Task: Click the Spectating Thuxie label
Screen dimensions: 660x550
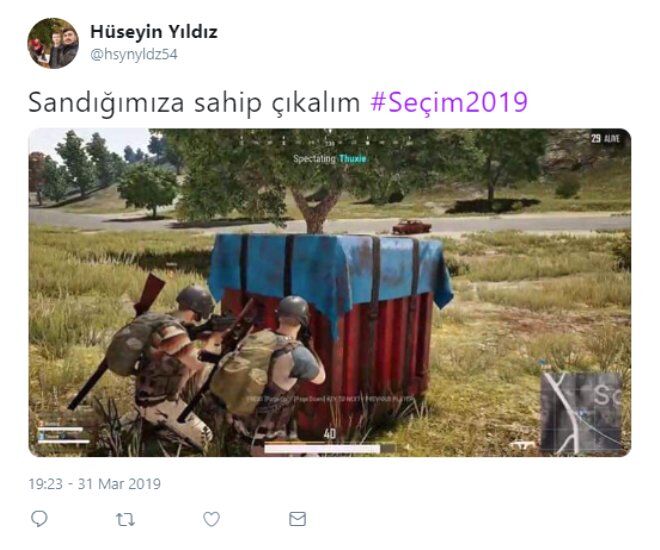Action: (x=330, y=159)
